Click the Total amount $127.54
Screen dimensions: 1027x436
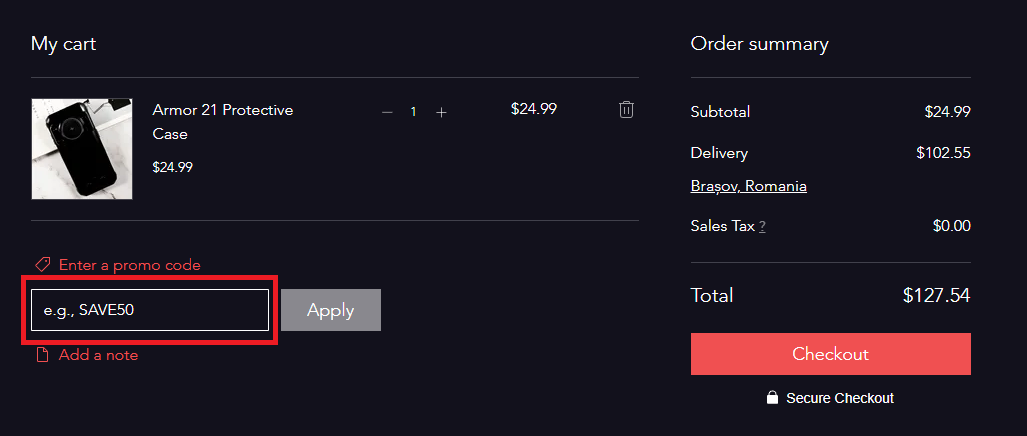(936, 296)
